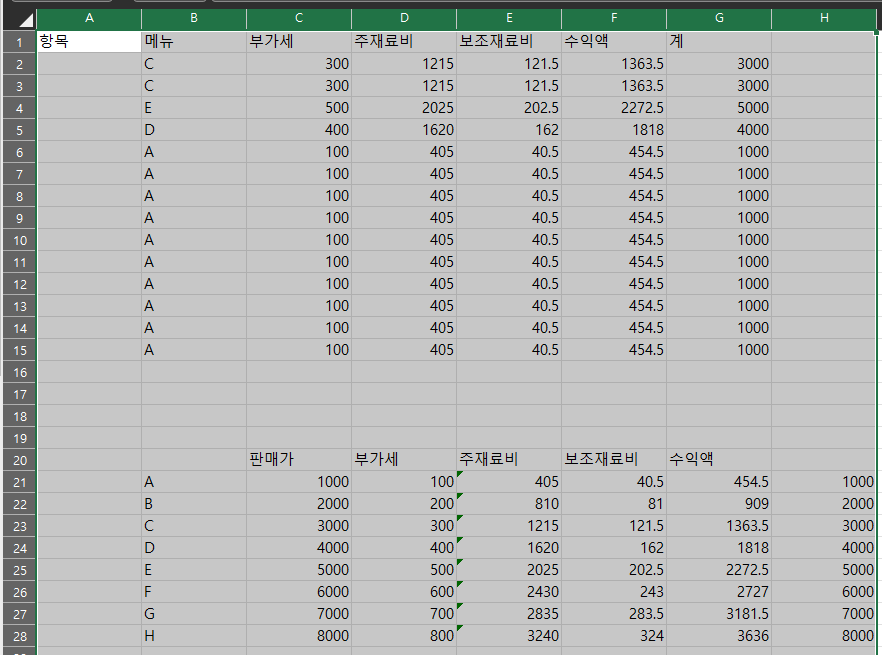Click cell B27 containing G
The height and width of the screenshot is (655, 882).
[194, 614]
